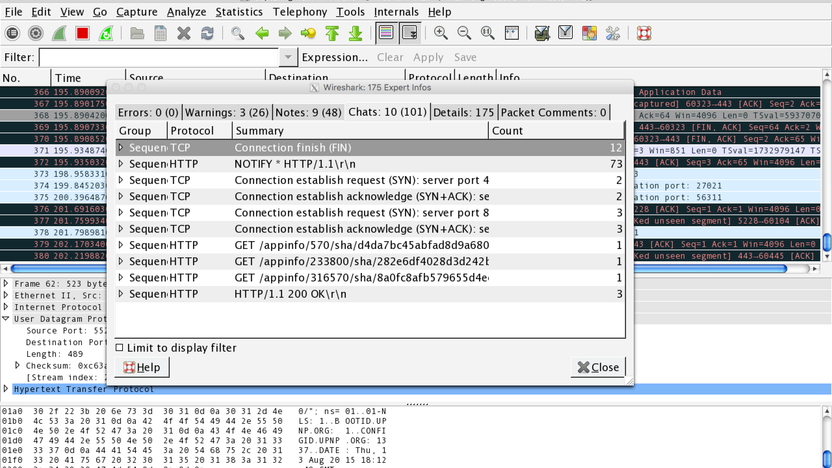This screenshot has height=468, width=832.
Task: Start a new capture with shark fin icon
Action: point(59,33)
